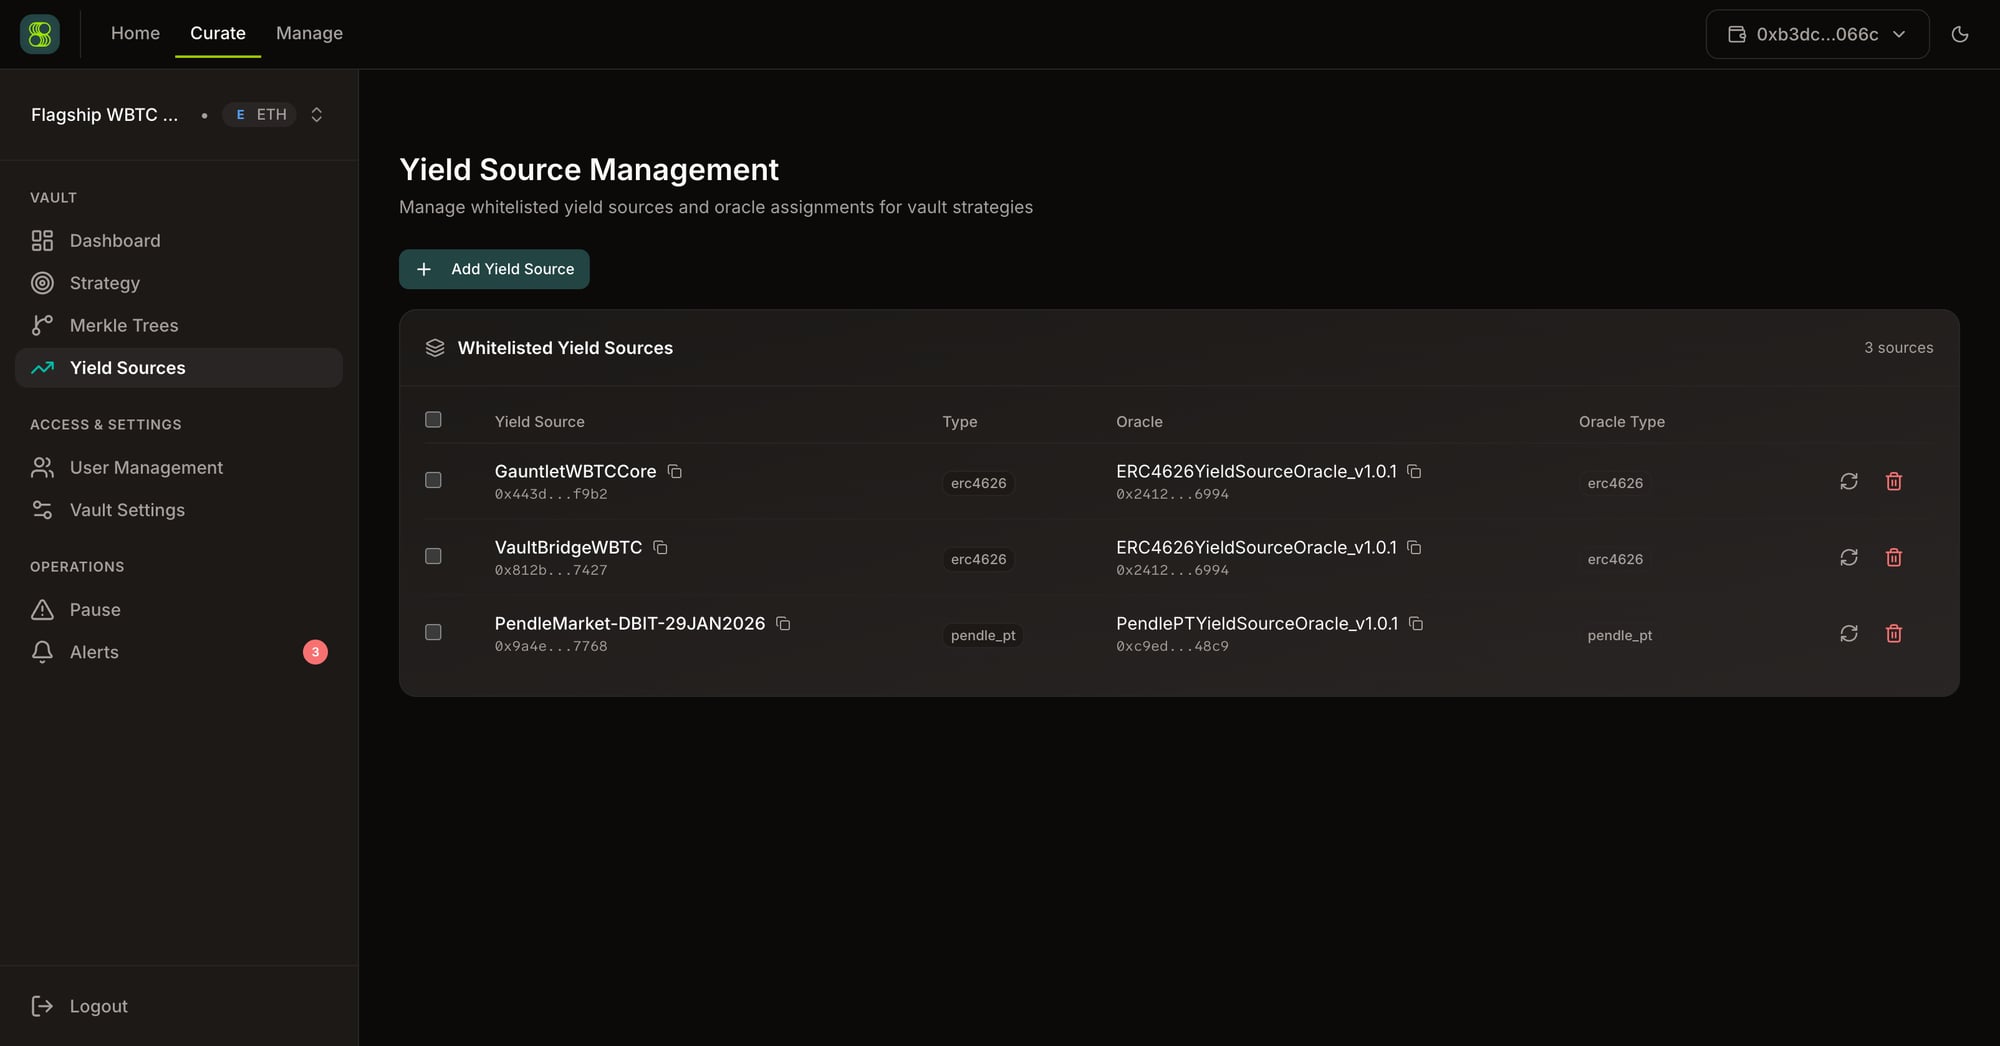Delete VaultBridgeWBTC yield source
Viewport: 2000px width, 1046px height.
click(1894, 557)
